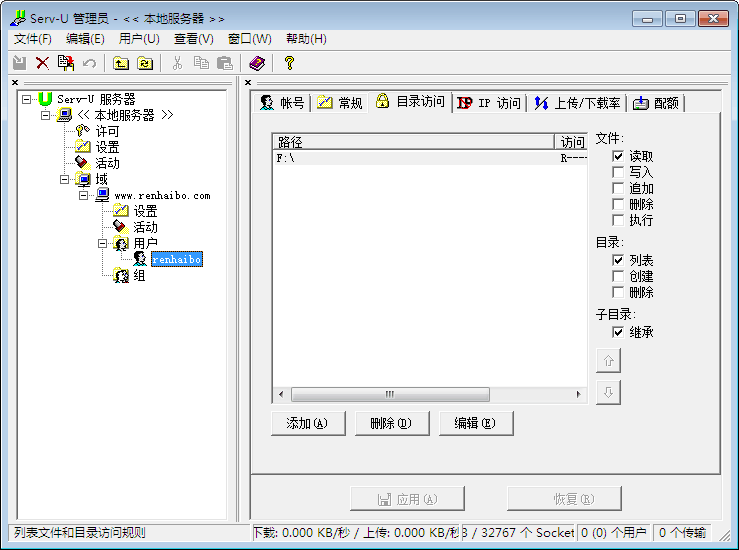Select the 许可 license key item in tree

(107, 131)
